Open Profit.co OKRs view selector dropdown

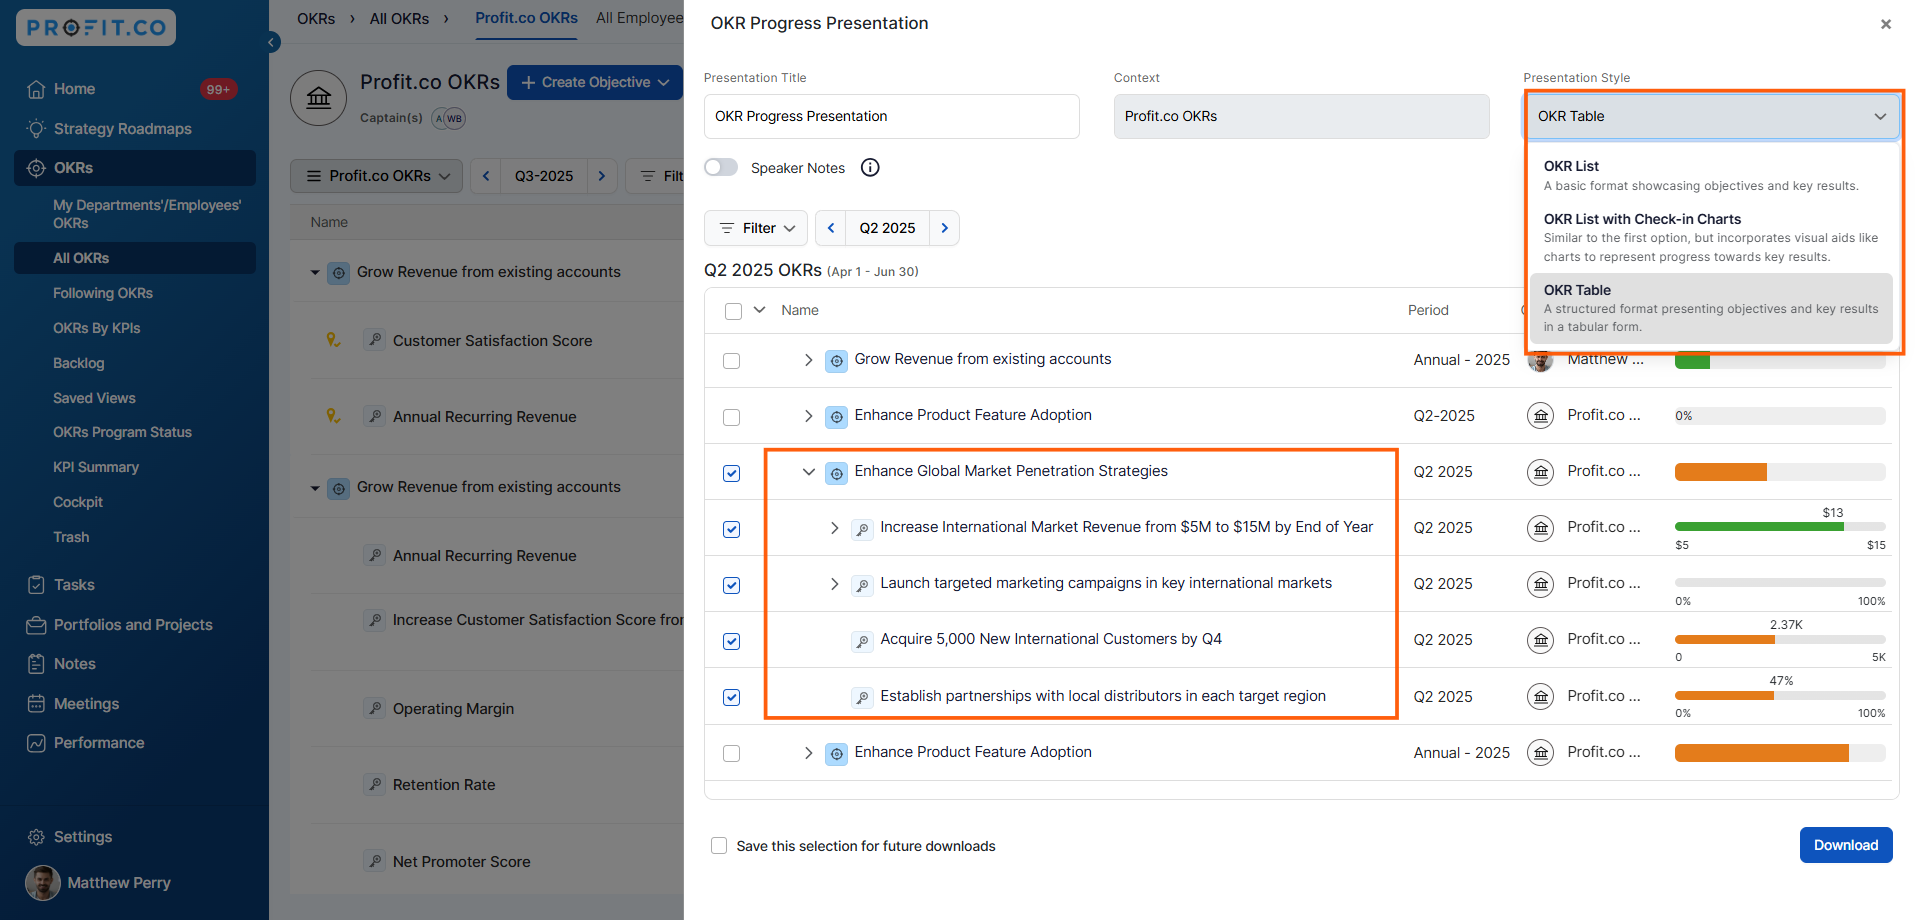pyautogui.click(x=377, y=176)
